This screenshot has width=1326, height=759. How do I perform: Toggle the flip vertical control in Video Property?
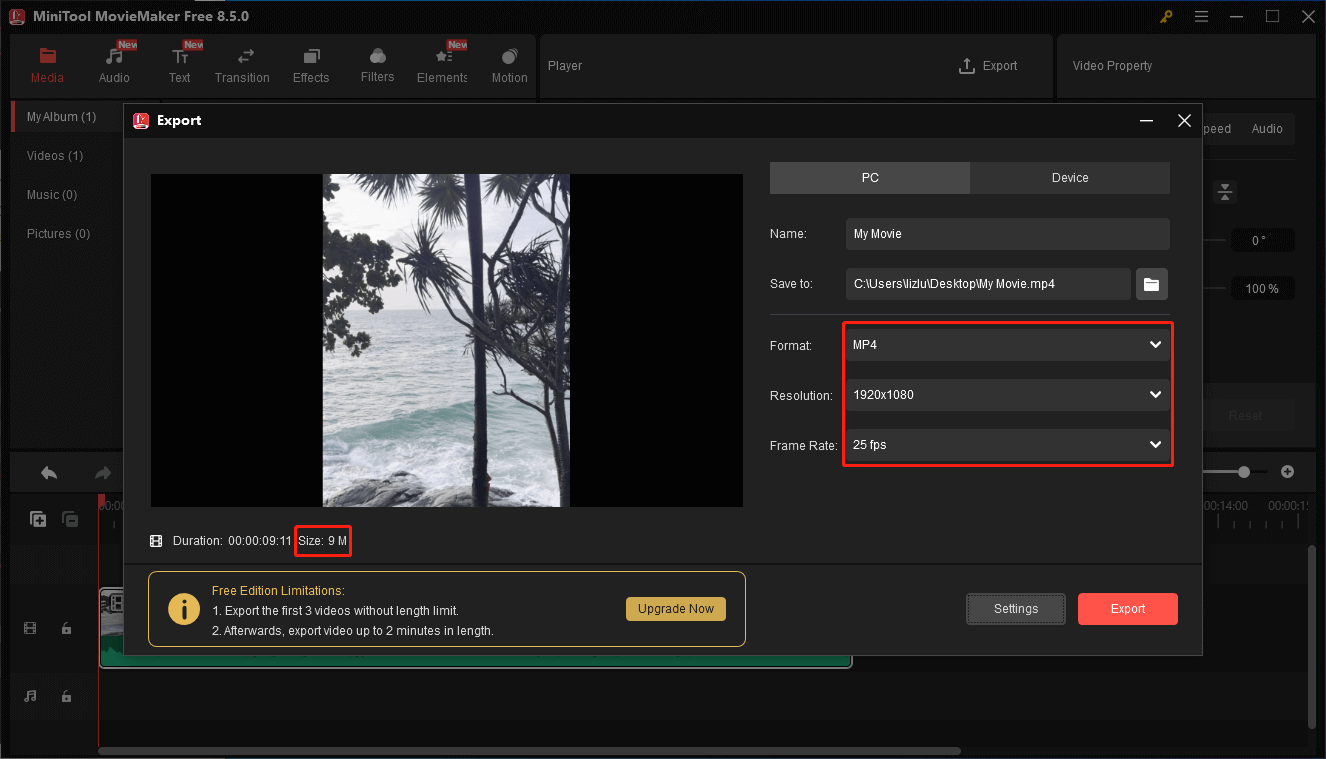(1224, 192)
